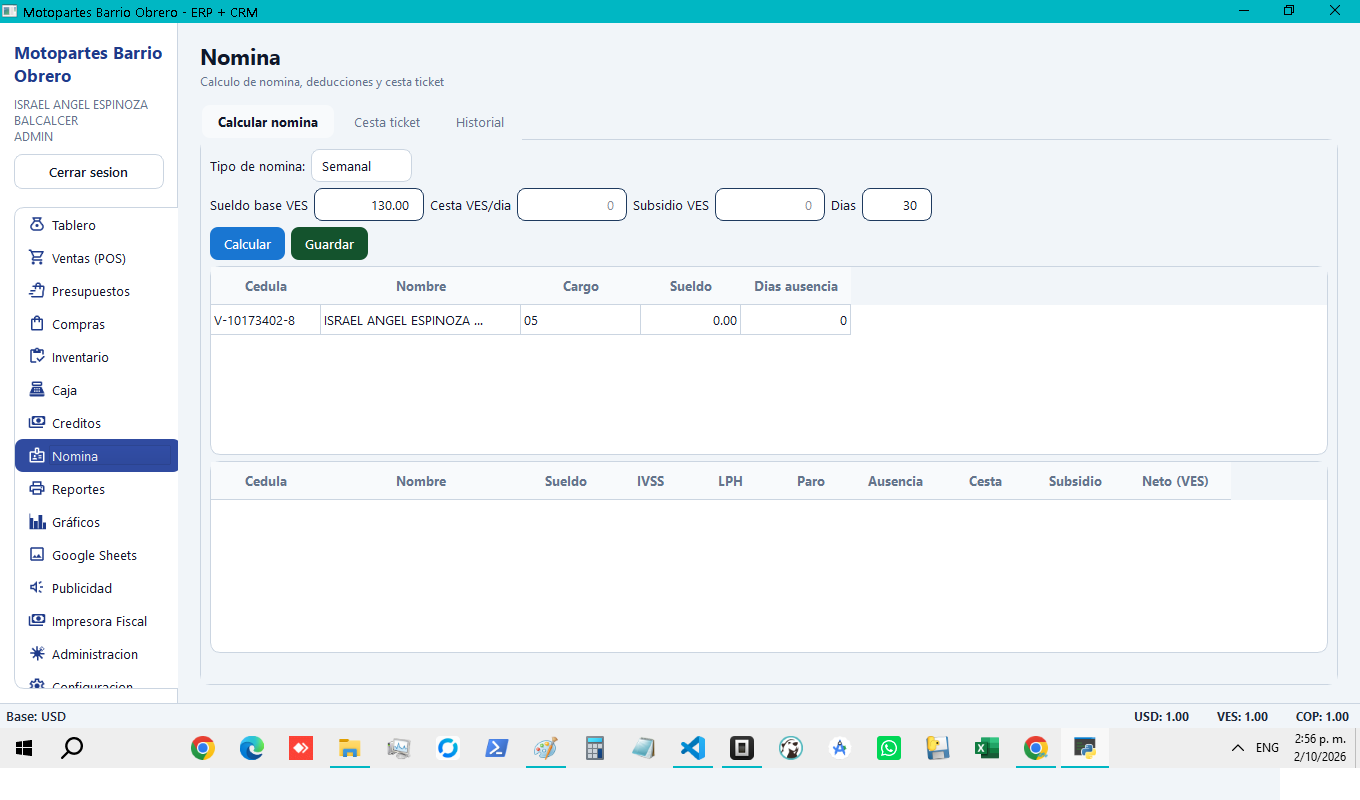Viewport: 1360px width, 800px height.
Task: Open the Windows Start menu
Action: click(x=24, y=748)
